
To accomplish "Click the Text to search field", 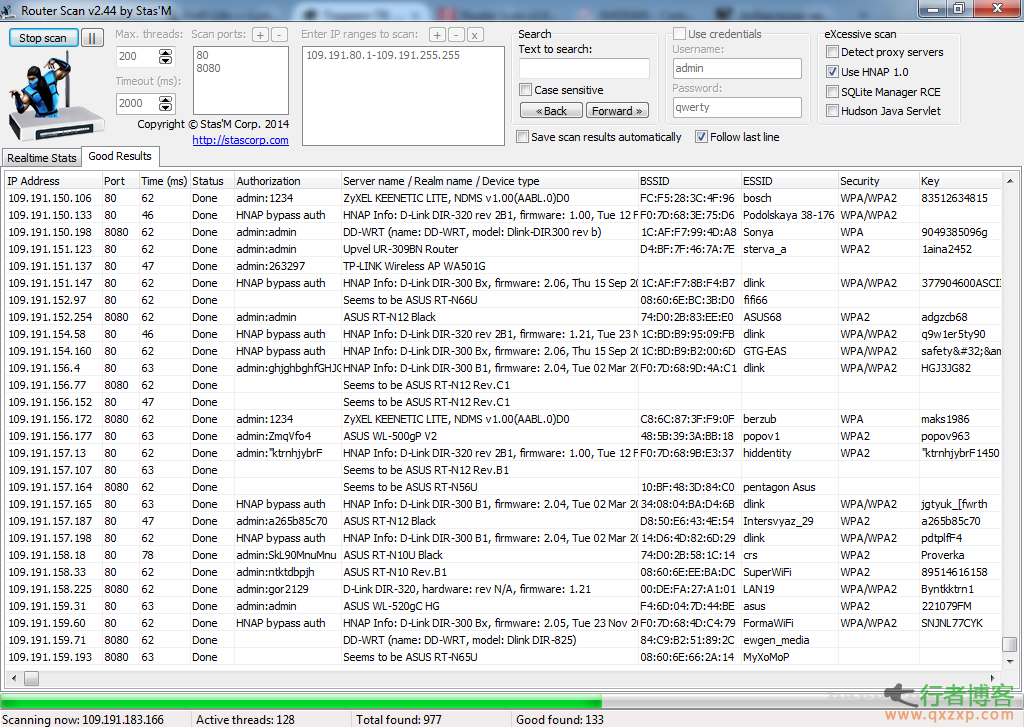I will point(584,69).
